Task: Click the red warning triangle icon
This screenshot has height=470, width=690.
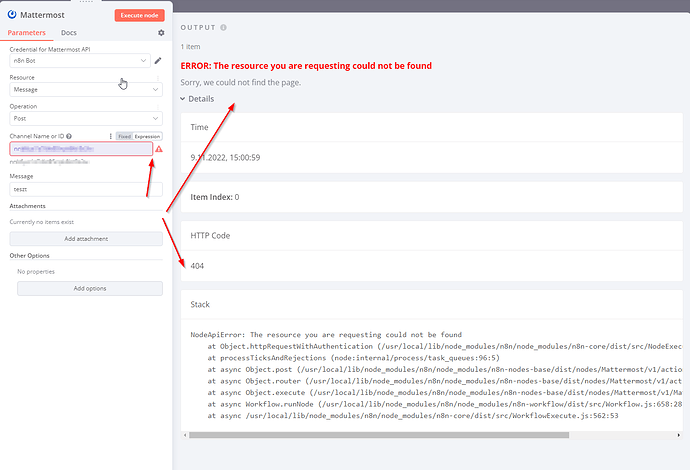Action: (x=159, y=149)
